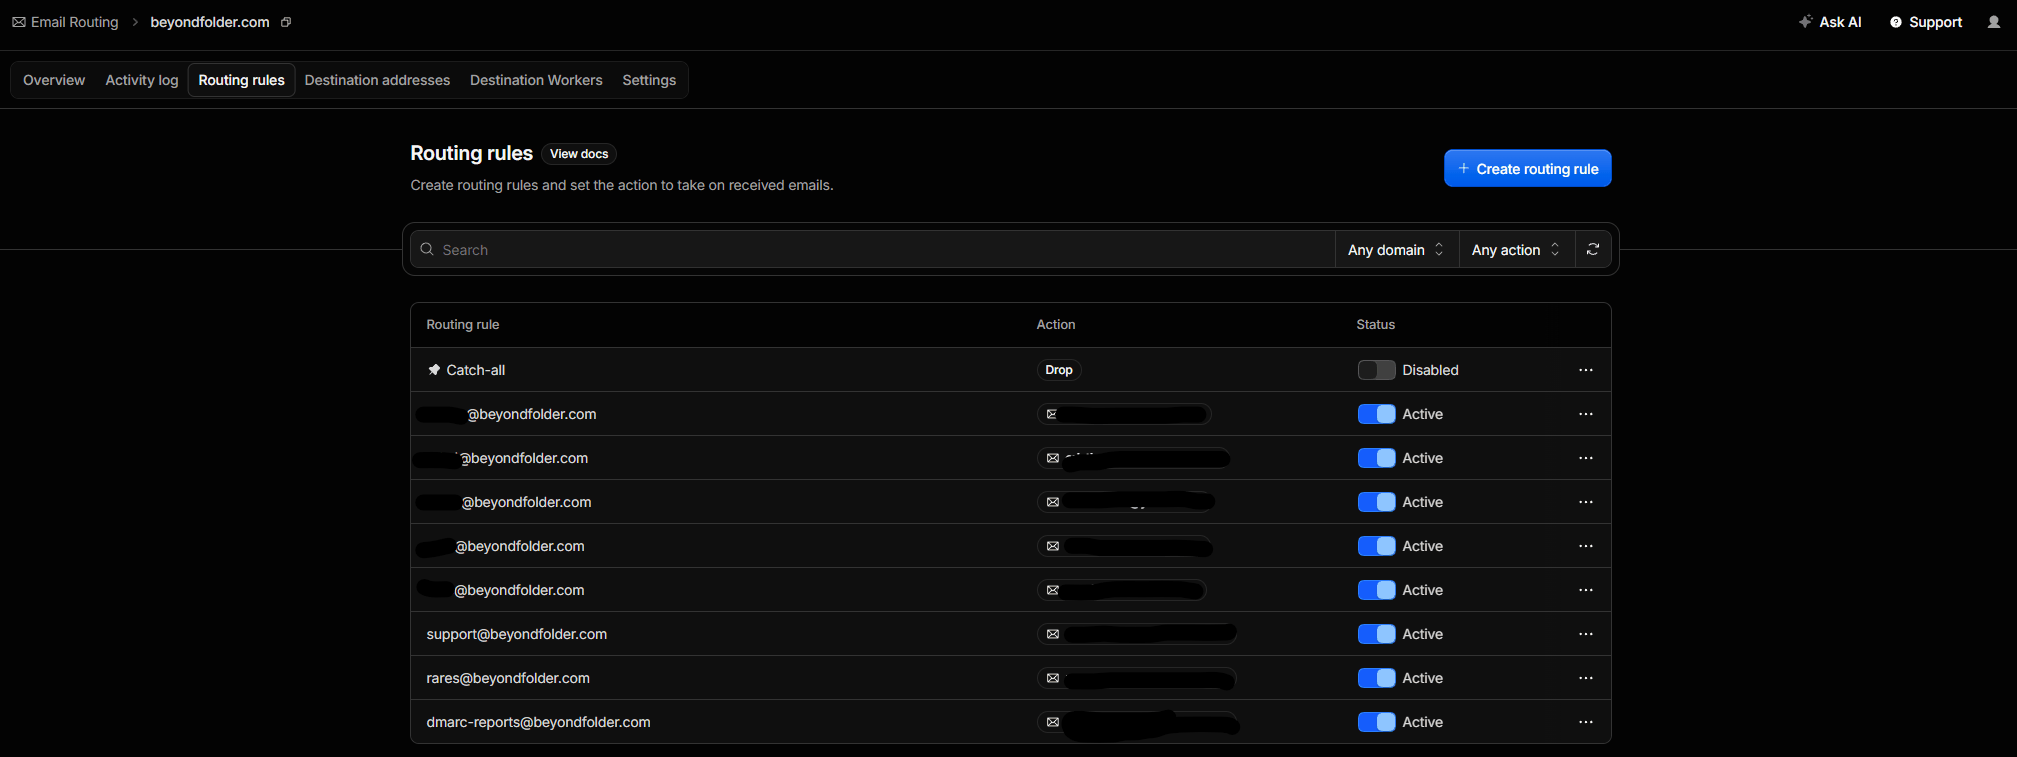Open the Any domain filter dropdown
This screenshot has width=2017, height=757.
(x=1396, y=250)
